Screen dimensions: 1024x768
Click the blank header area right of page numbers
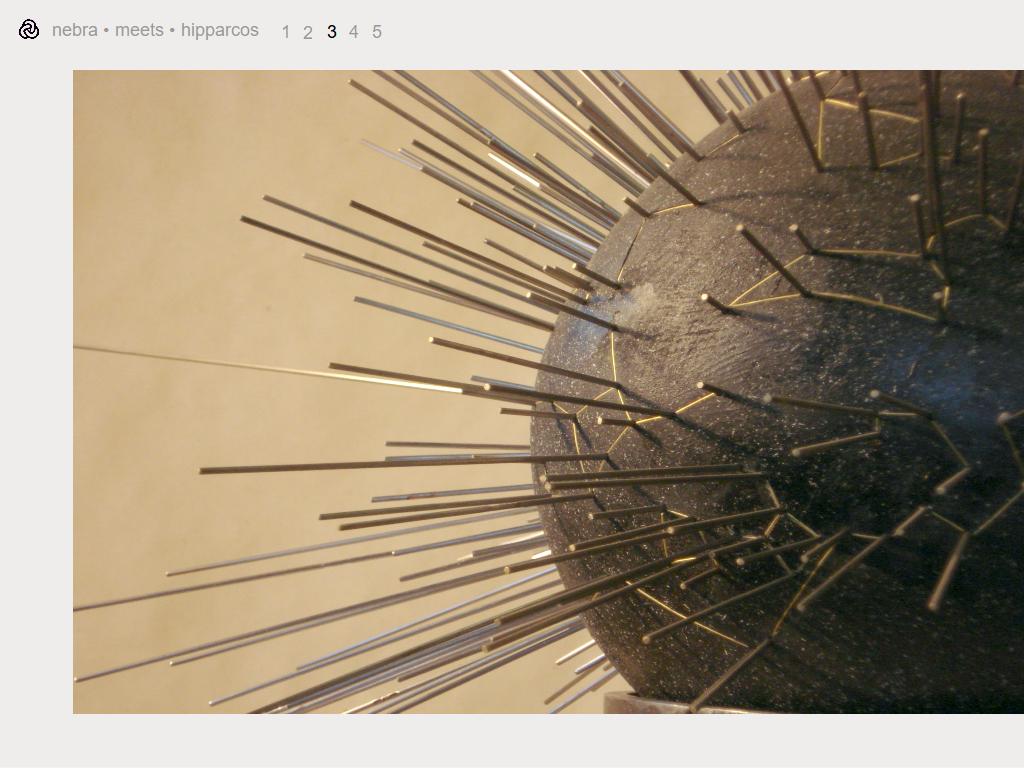pos(700,32)
